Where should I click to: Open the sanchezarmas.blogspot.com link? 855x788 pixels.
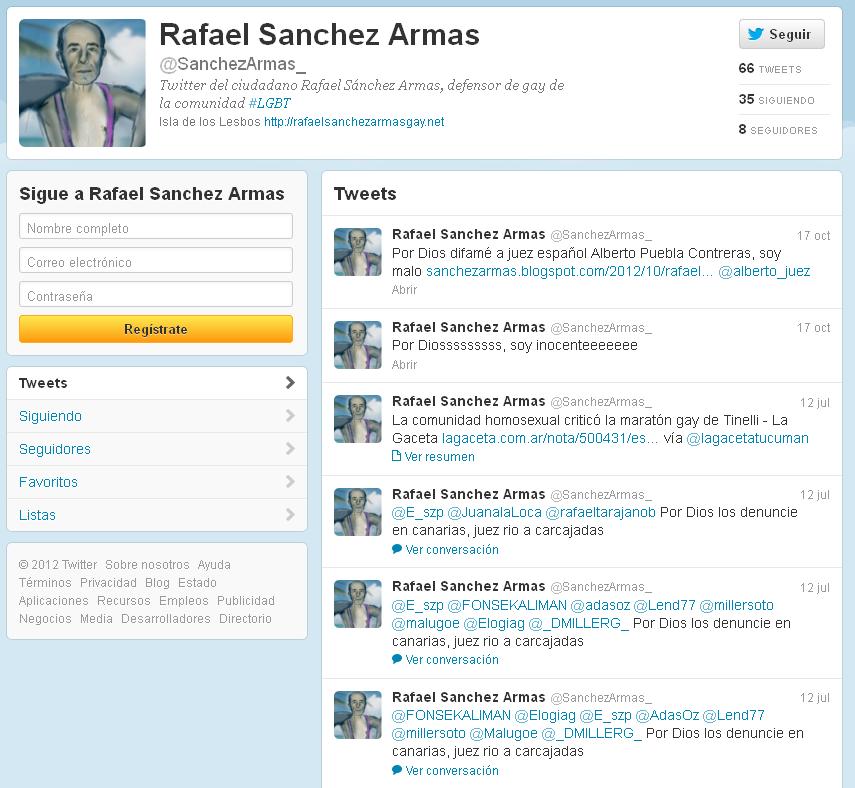click(569, 272)
